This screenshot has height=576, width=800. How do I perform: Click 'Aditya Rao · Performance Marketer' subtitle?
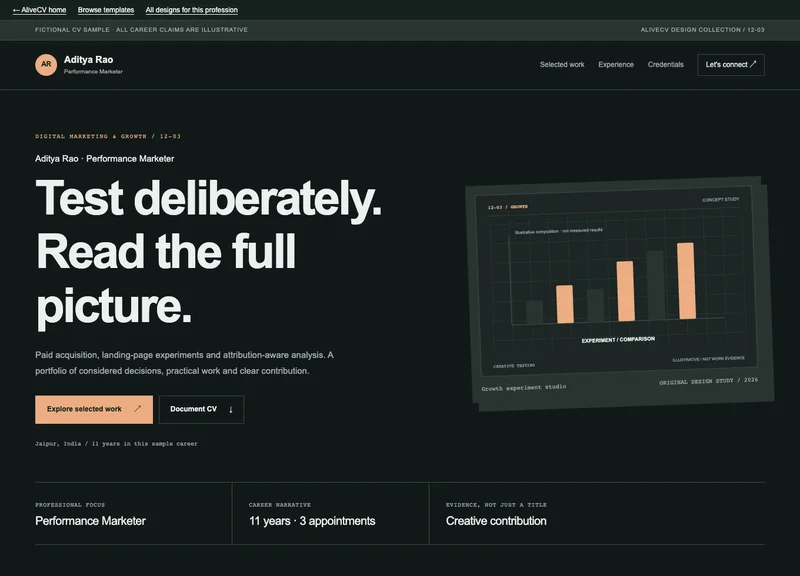[105, 159]
